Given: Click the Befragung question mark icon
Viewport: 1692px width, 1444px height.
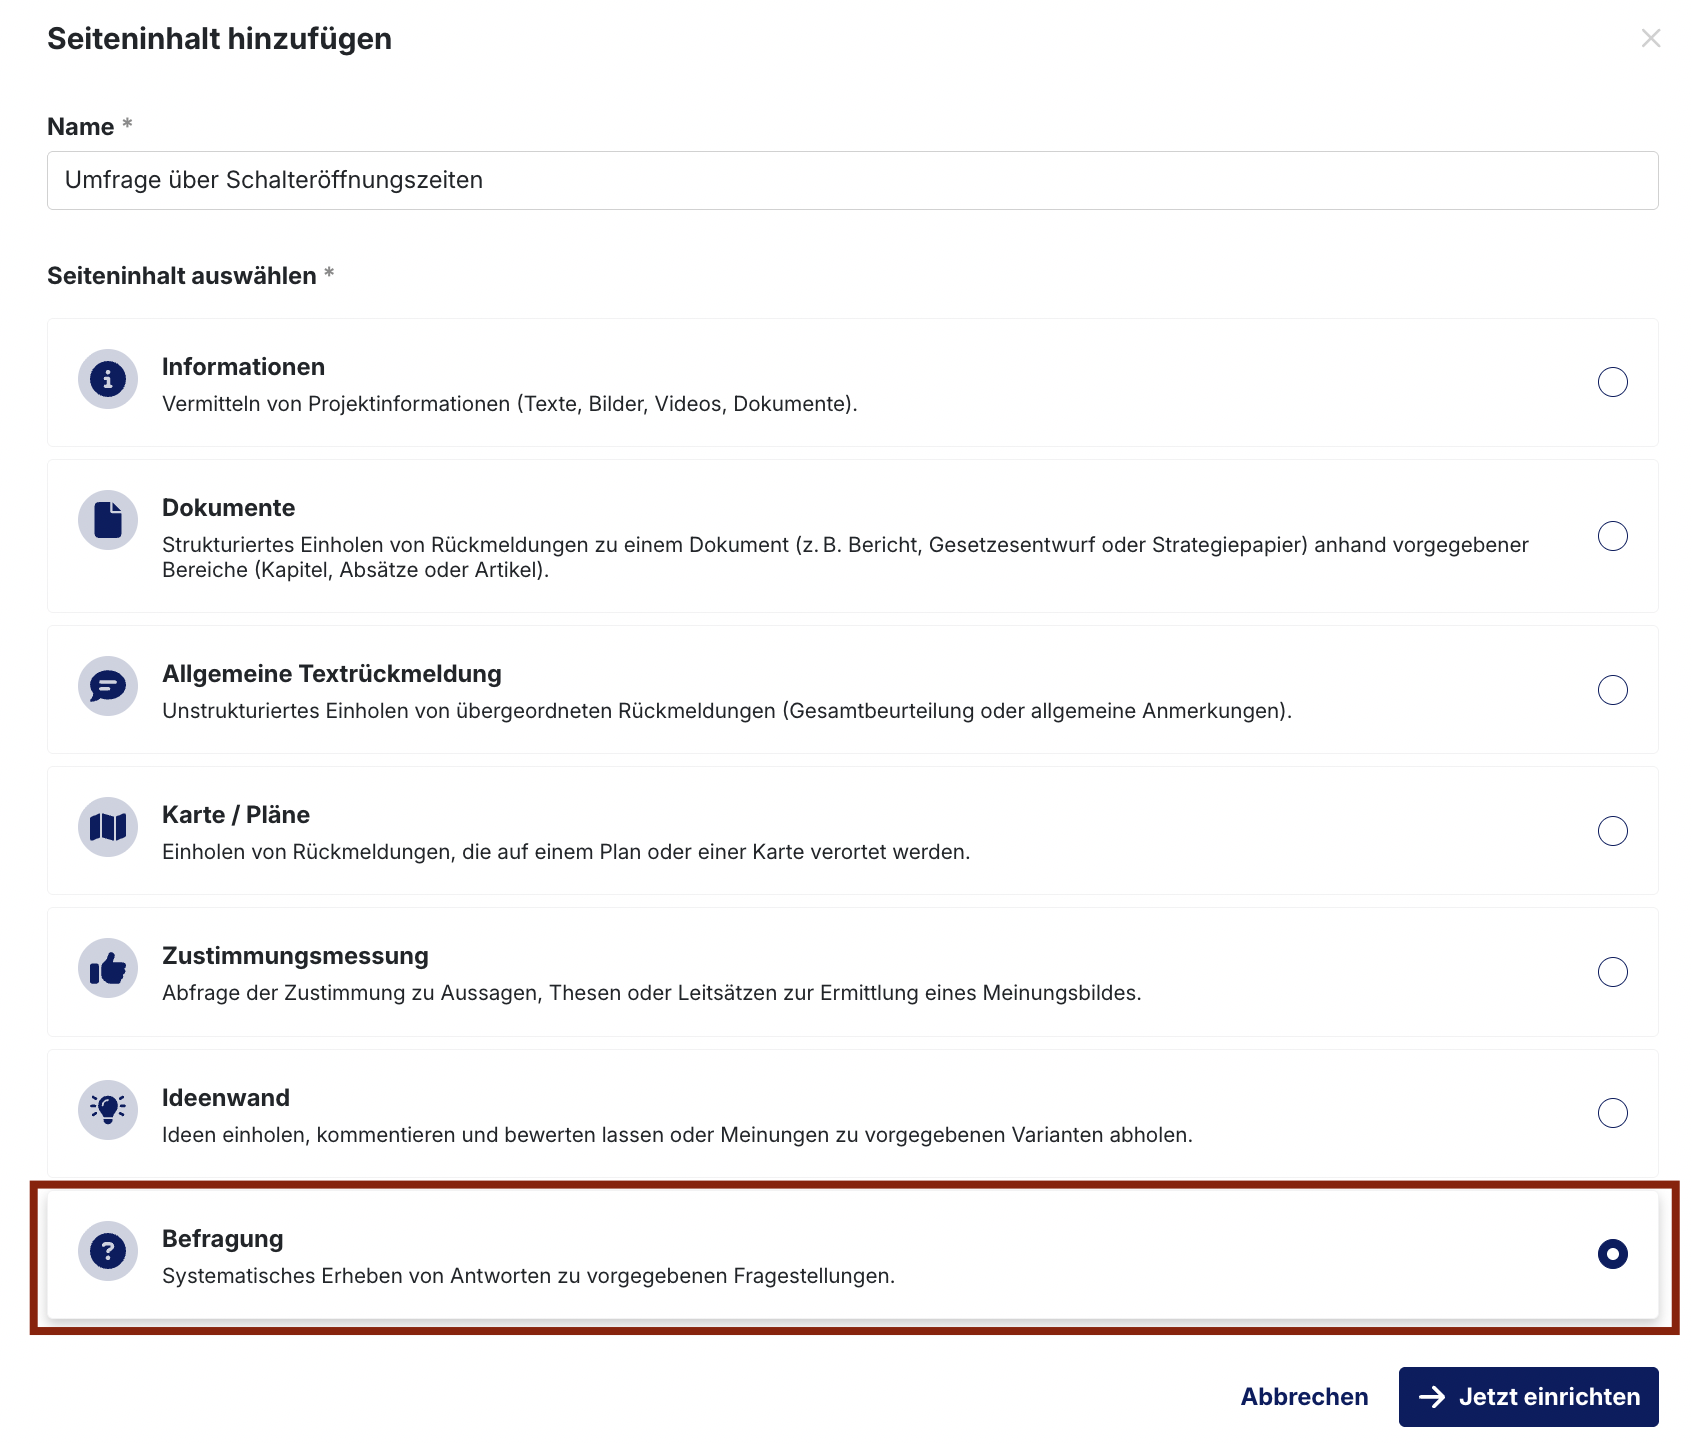Looking at the screenshot, I should pyautogui.click(x=108, y=1251).
